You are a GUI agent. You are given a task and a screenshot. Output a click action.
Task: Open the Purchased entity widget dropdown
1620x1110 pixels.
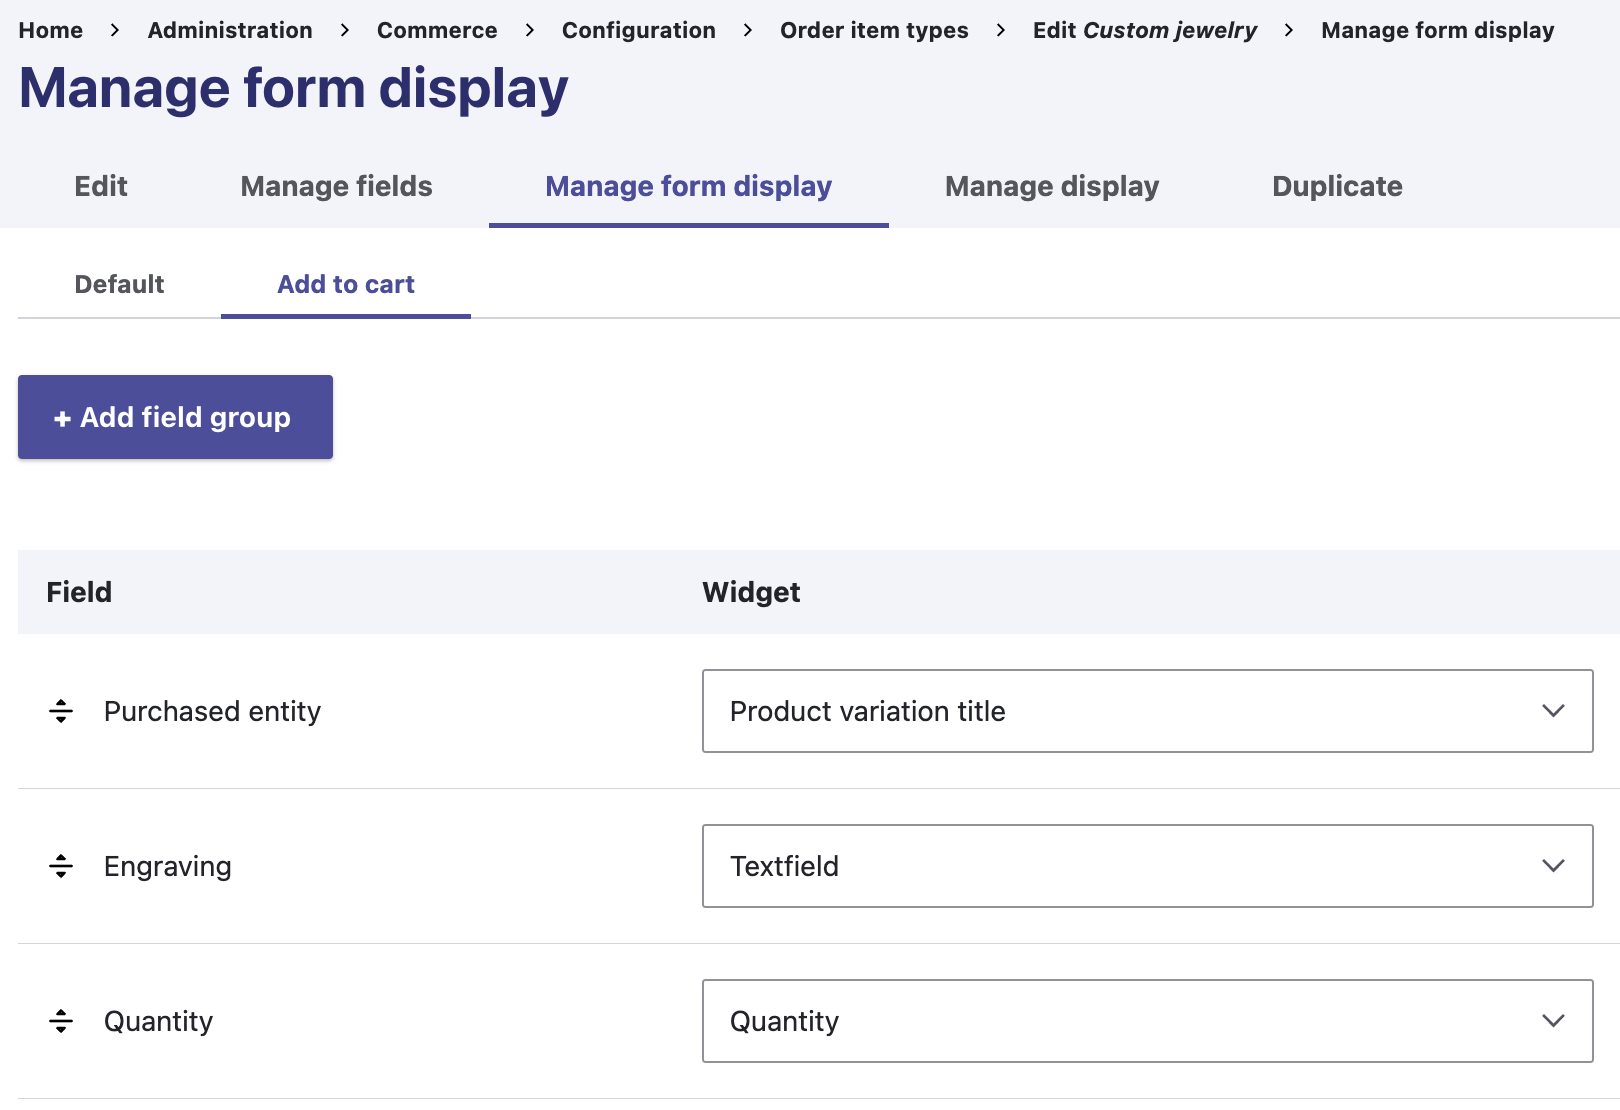point(1147,711)
